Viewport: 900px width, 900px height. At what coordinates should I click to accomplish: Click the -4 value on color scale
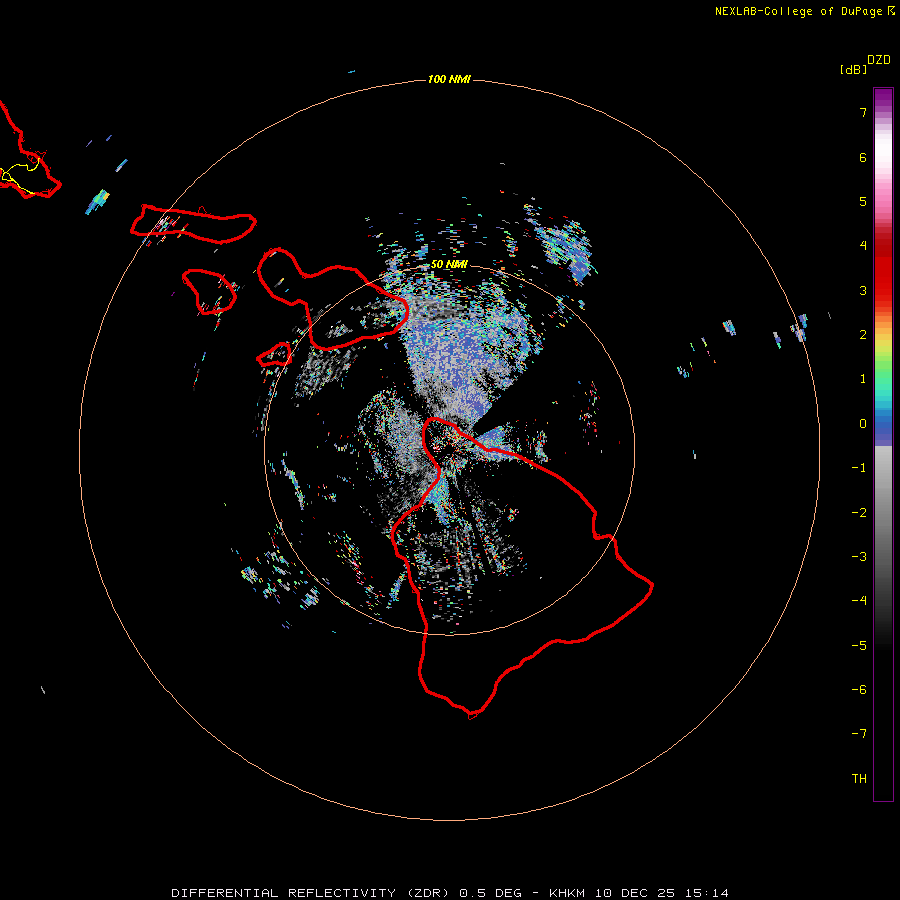coord(859,601)
